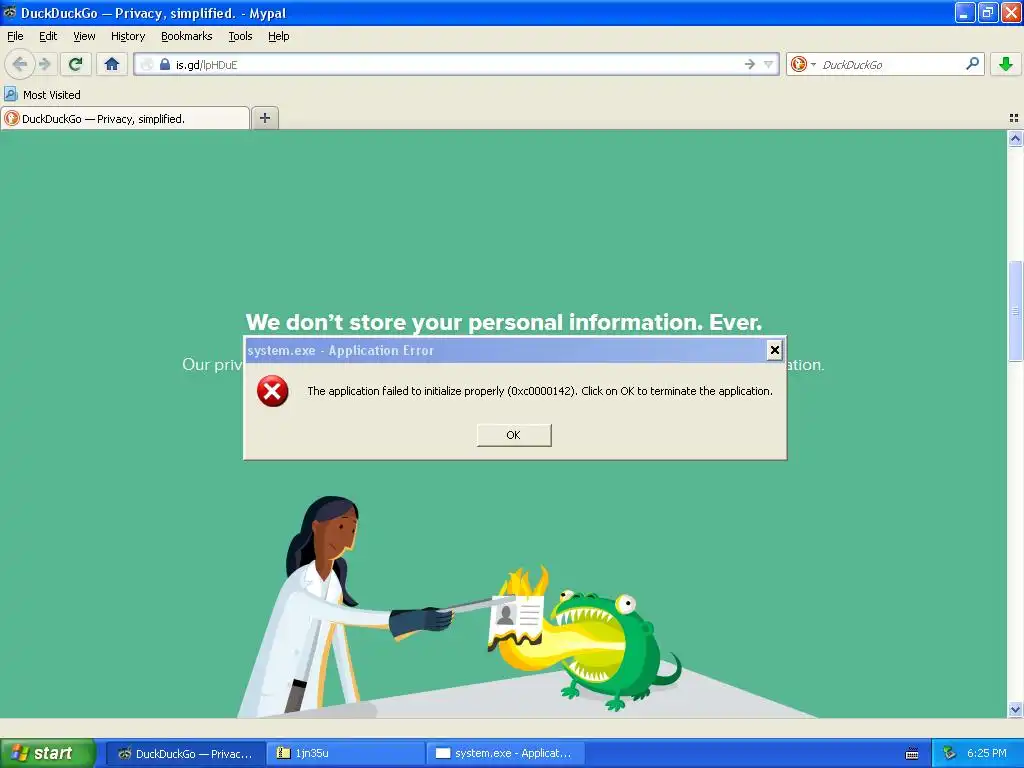This screenshot has height=768, width=1024.
Task: Open the View menu
Action: (x=84, y=36)
